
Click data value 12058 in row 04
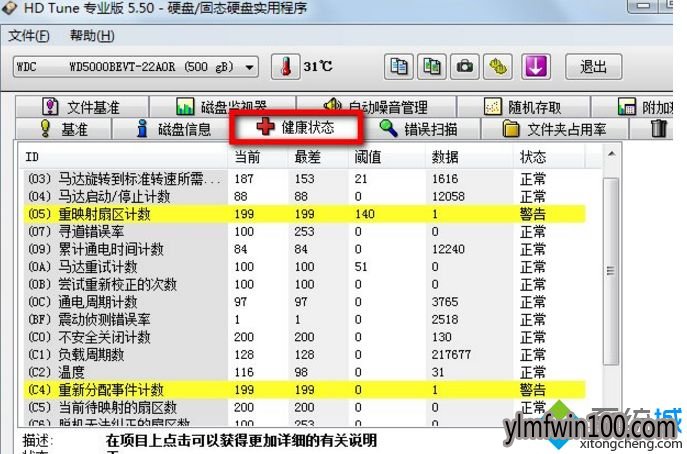[x=448, y=196]
